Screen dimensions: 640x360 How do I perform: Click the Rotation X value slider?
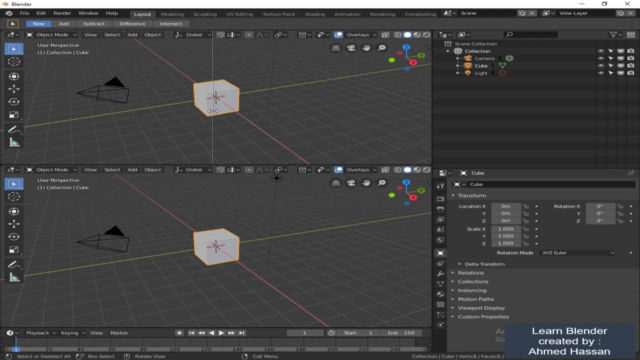coord(600,207)
